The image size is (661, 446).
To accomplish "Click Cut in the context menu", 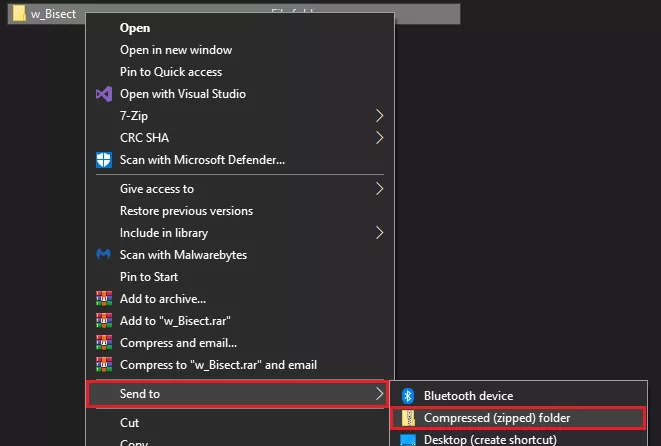I will point(130,423).
